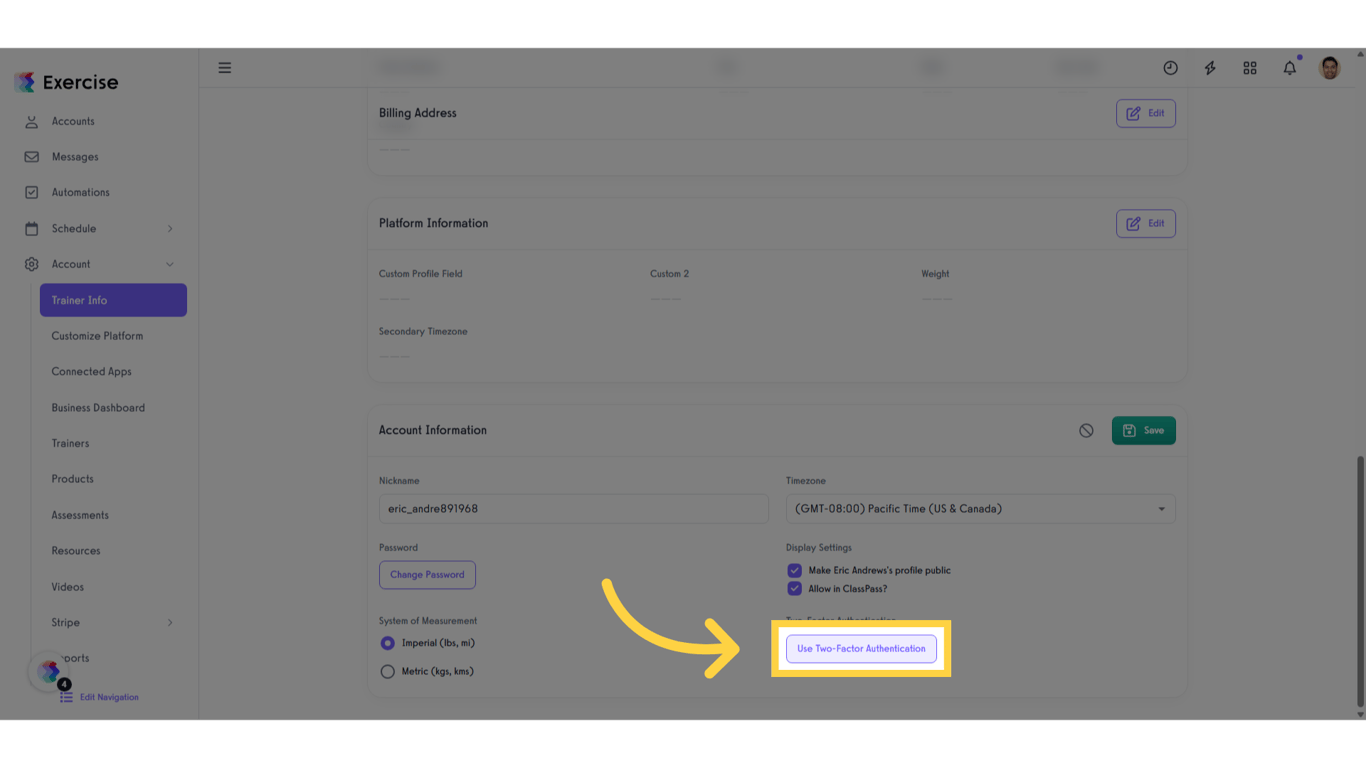This screenshot has width=1366, height=768.
Task: Open Messages from the sidebar envelope icon
Action: pos(33,156)
